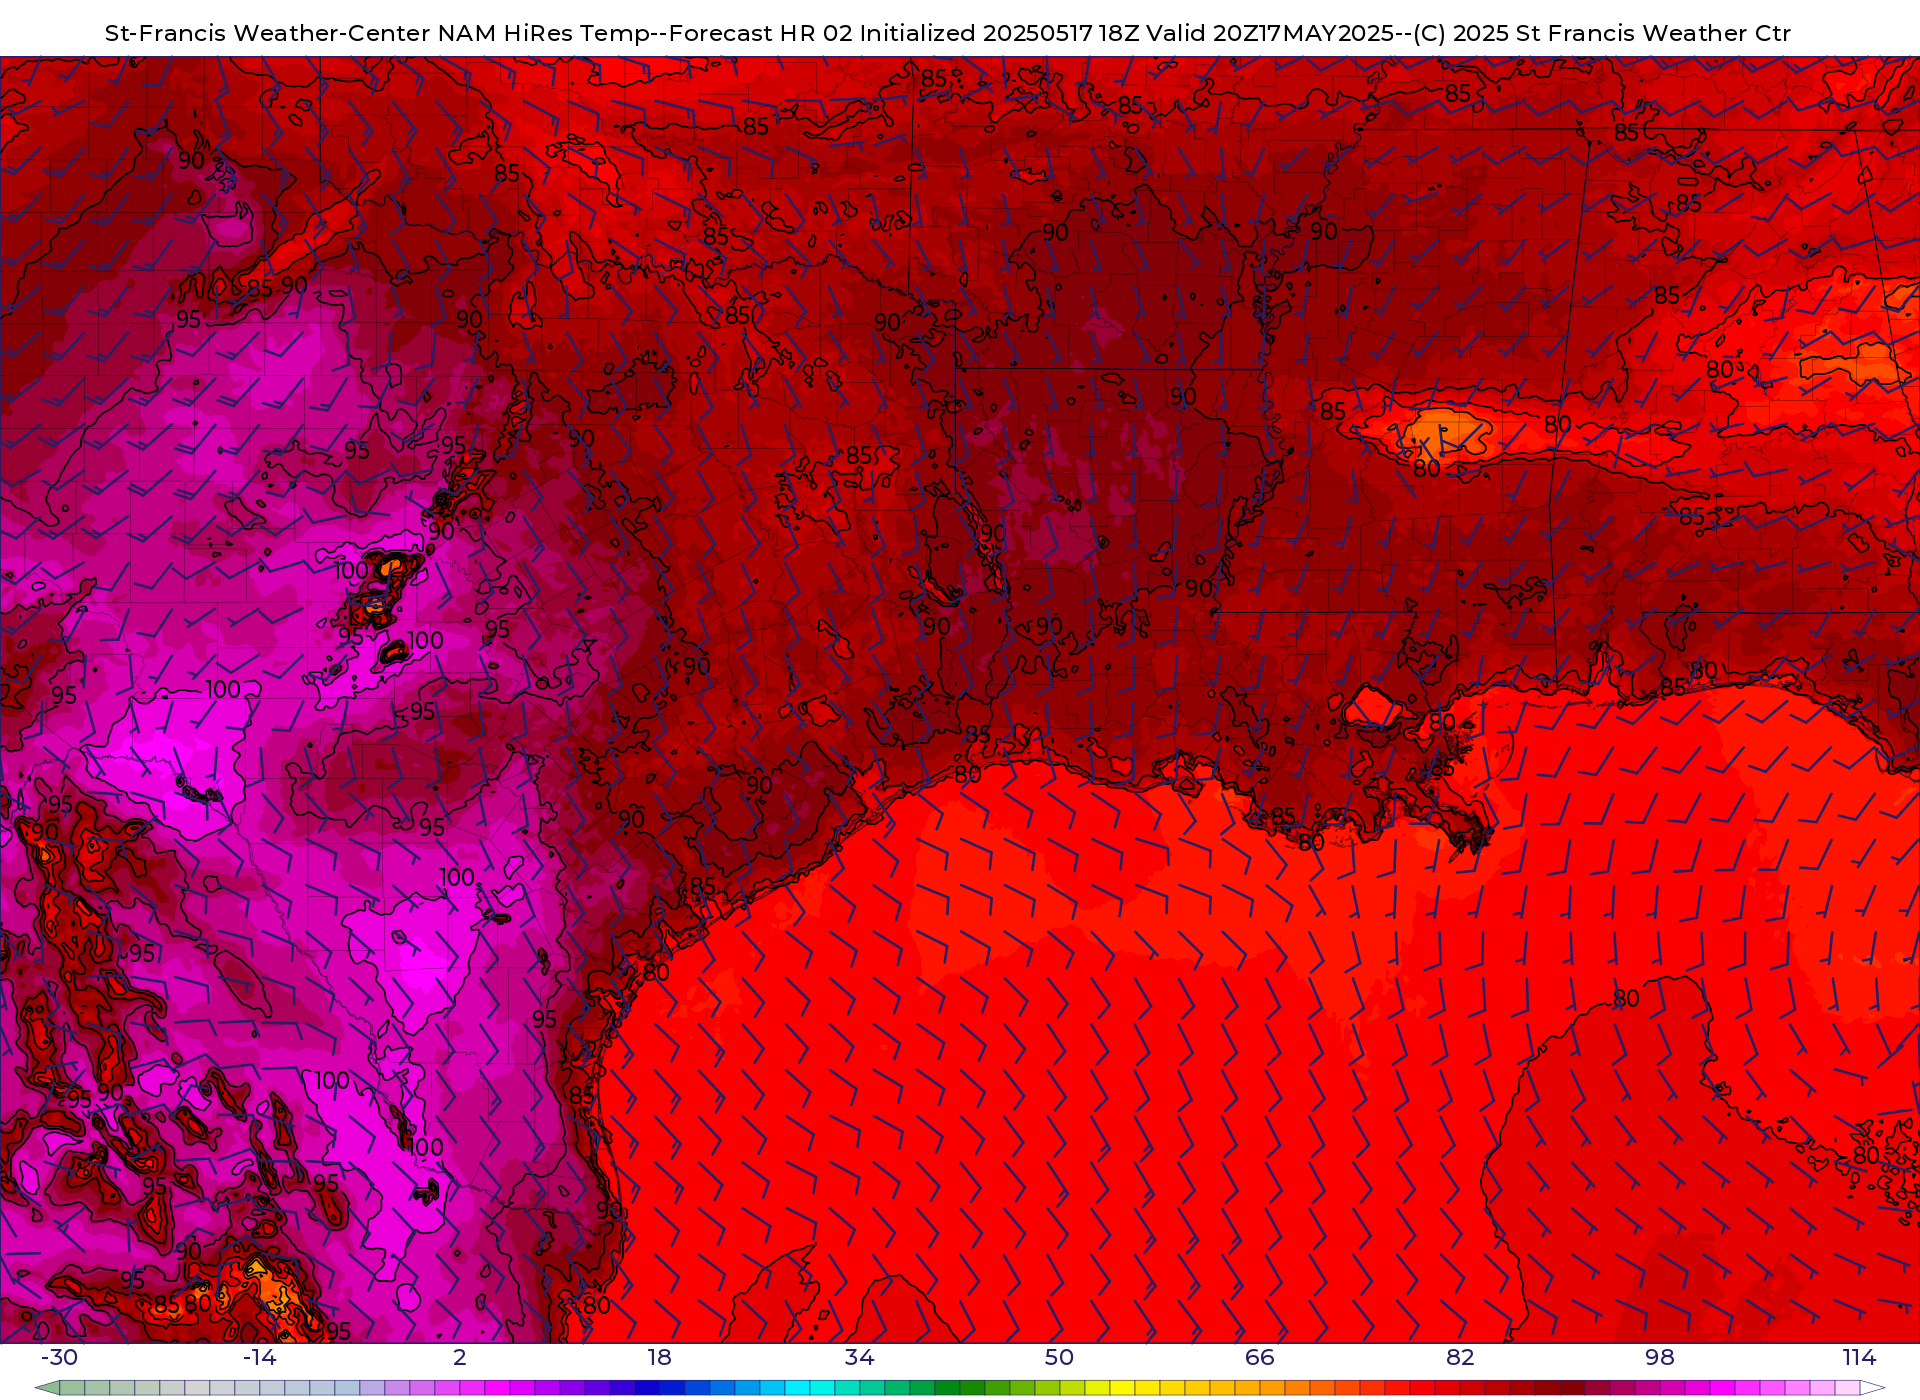1920x1400 pixels.
Task: Click '(C) 2025 St Francis Weather Ctr' copyright text
Action: tap(1602, 33)
